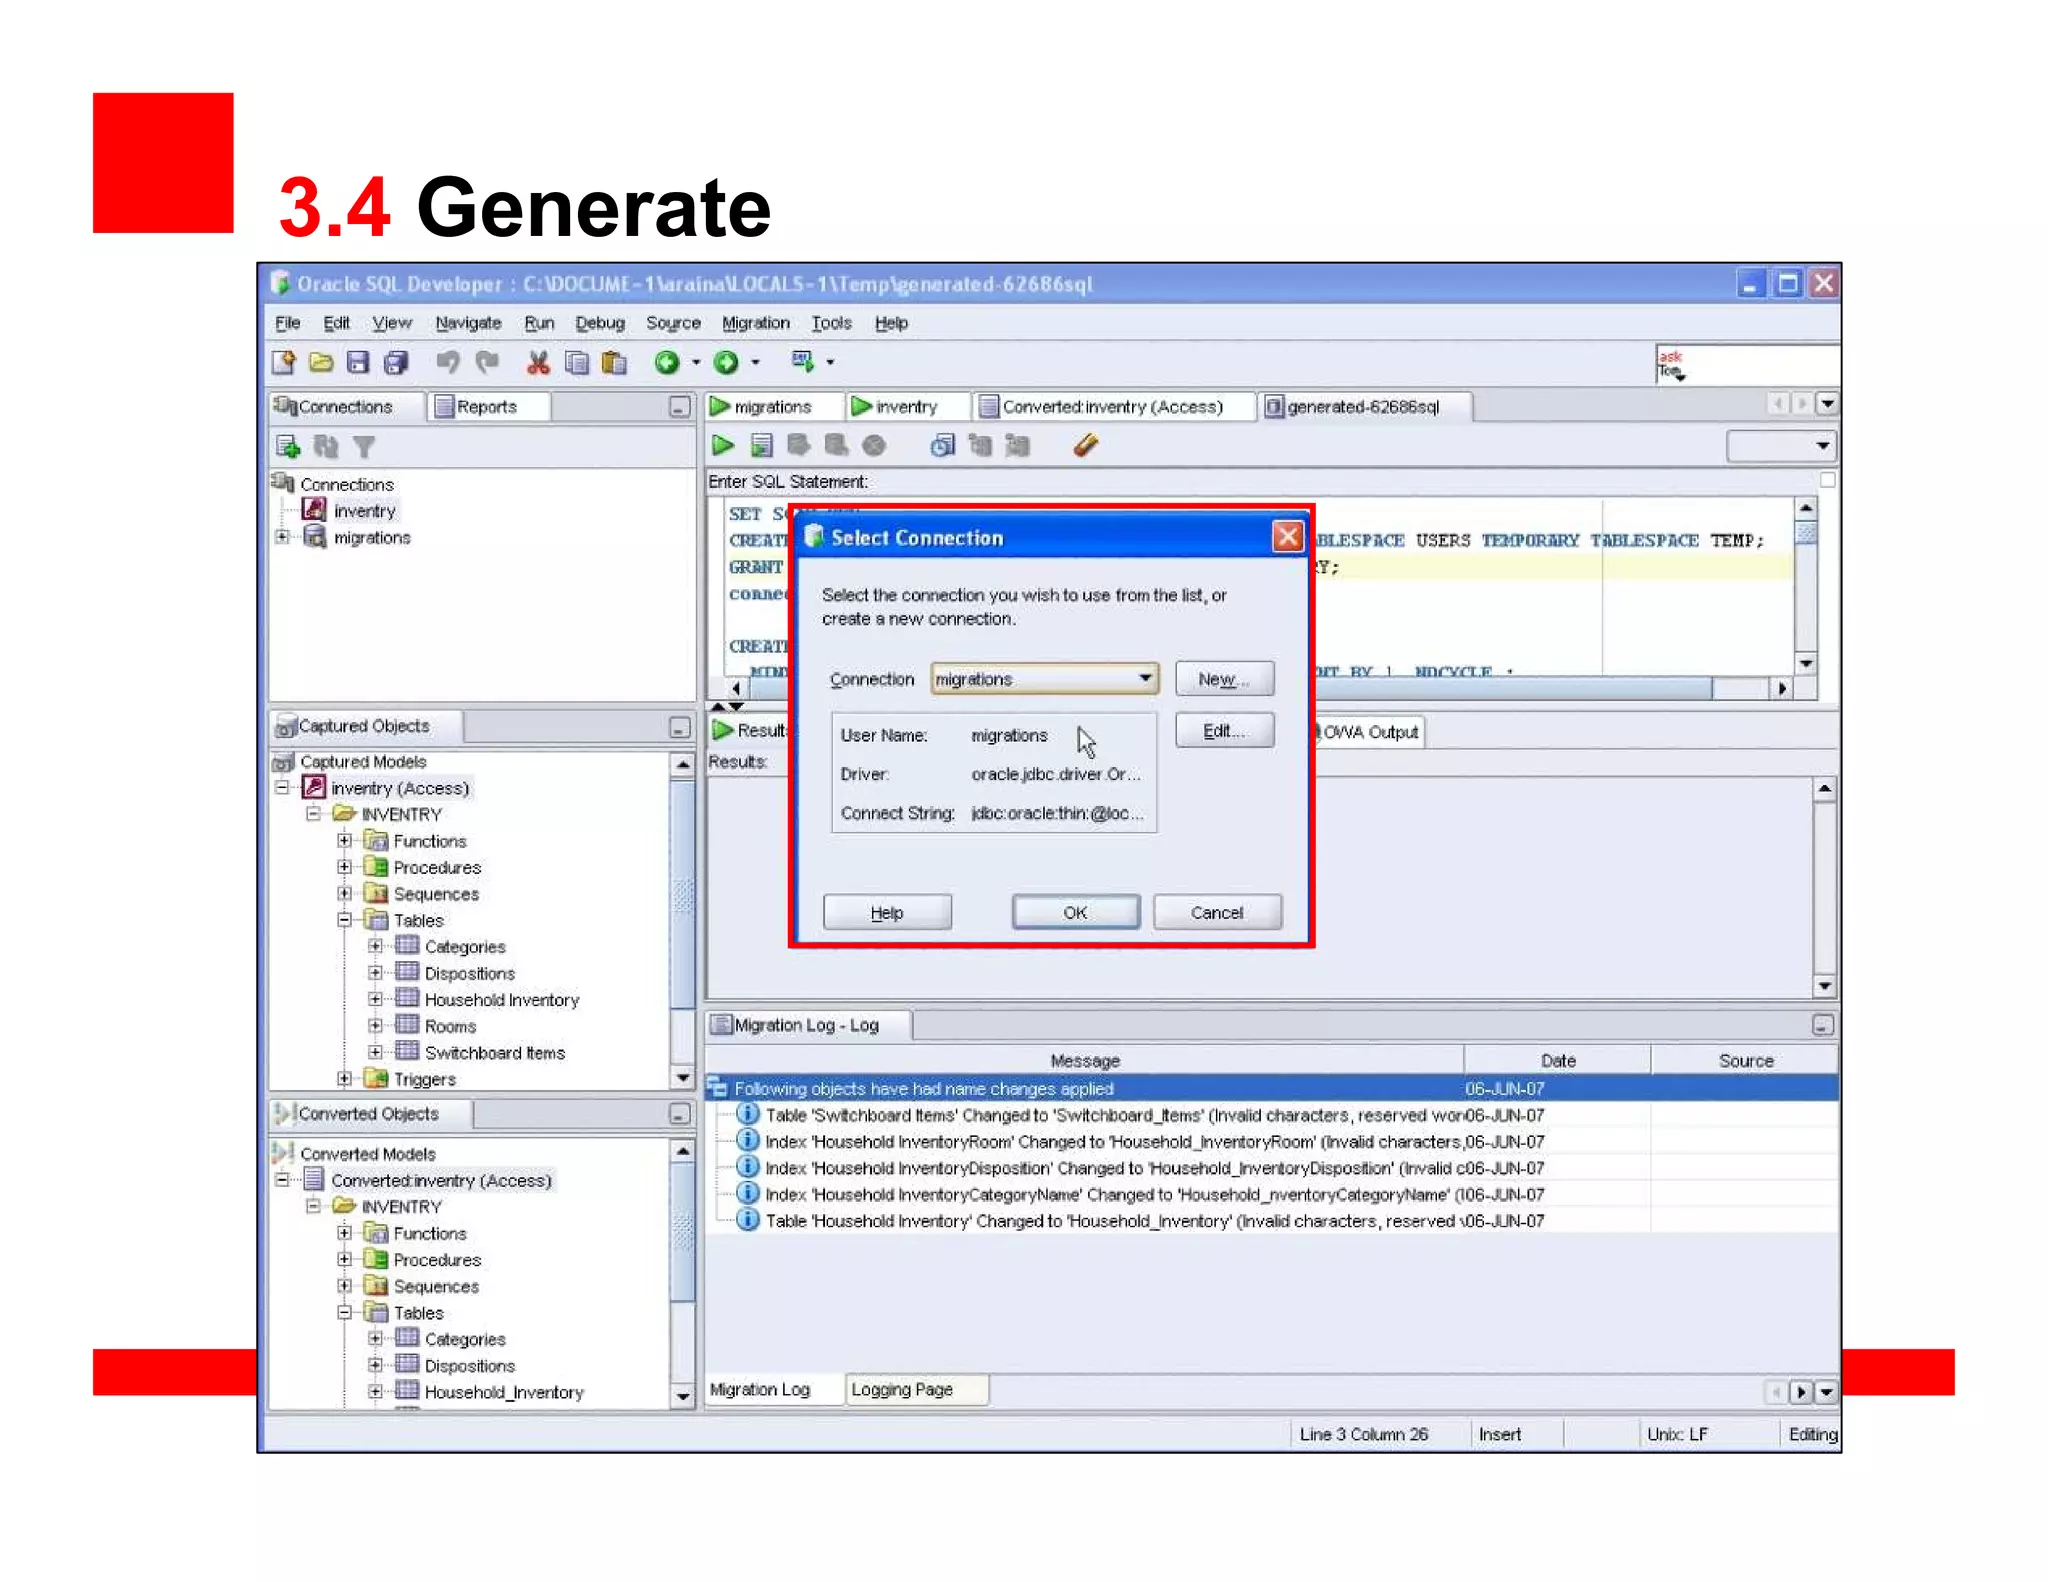2048x1582 pixels.
Task: Click the Autotrace icon
Action: pyautogui.click(x=1018, y=445)
